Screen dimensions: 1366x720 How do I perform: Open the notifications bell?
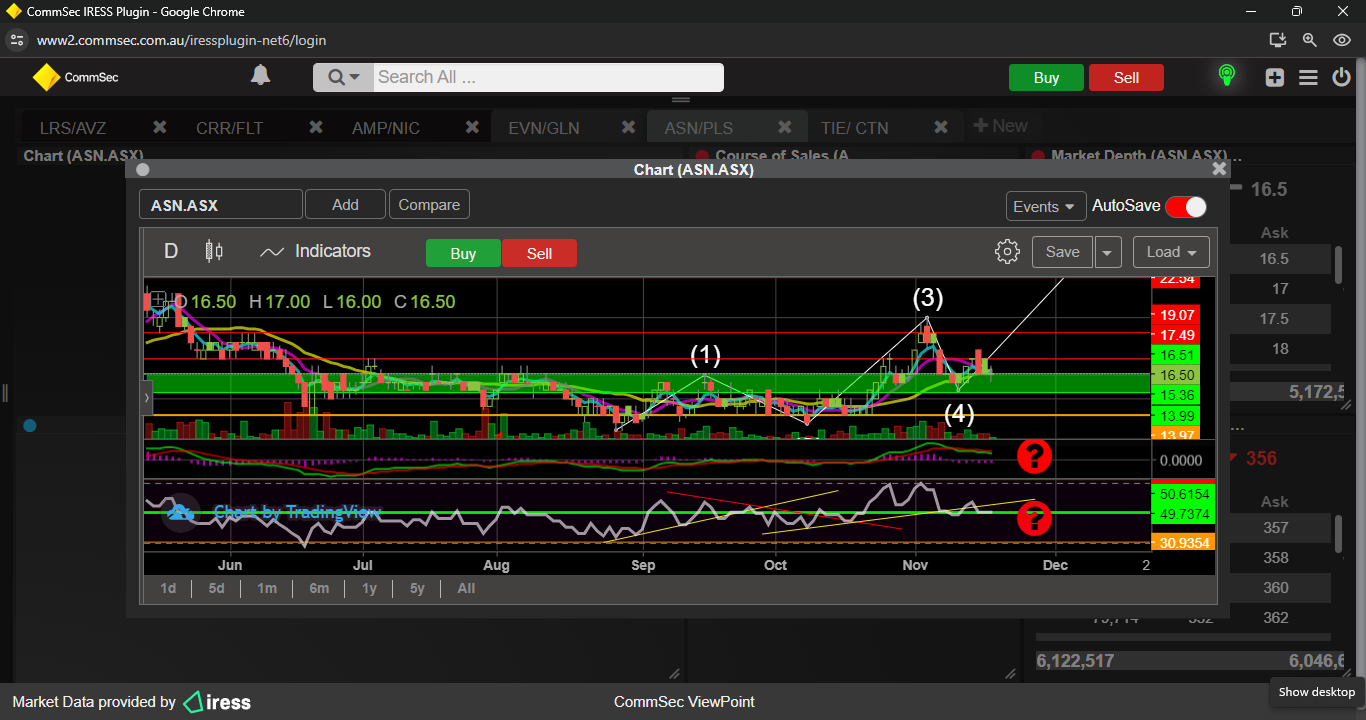coord(260,76)
